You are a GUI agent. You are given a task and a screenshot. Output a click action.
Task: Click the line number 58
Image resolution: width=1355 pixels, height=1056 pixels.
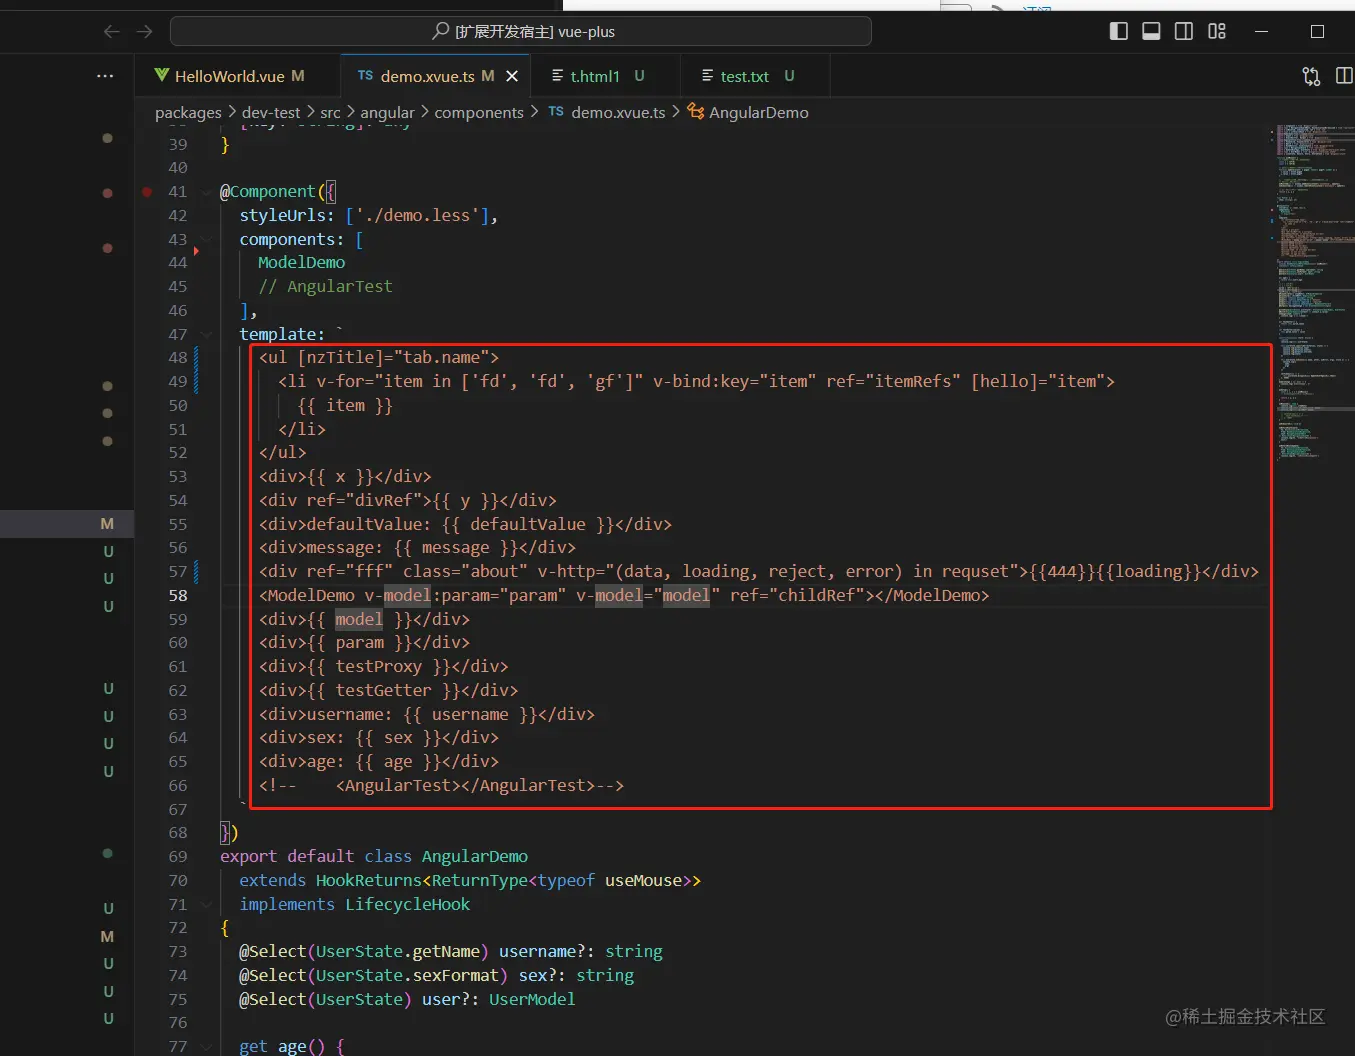click(x=178, y=596)
